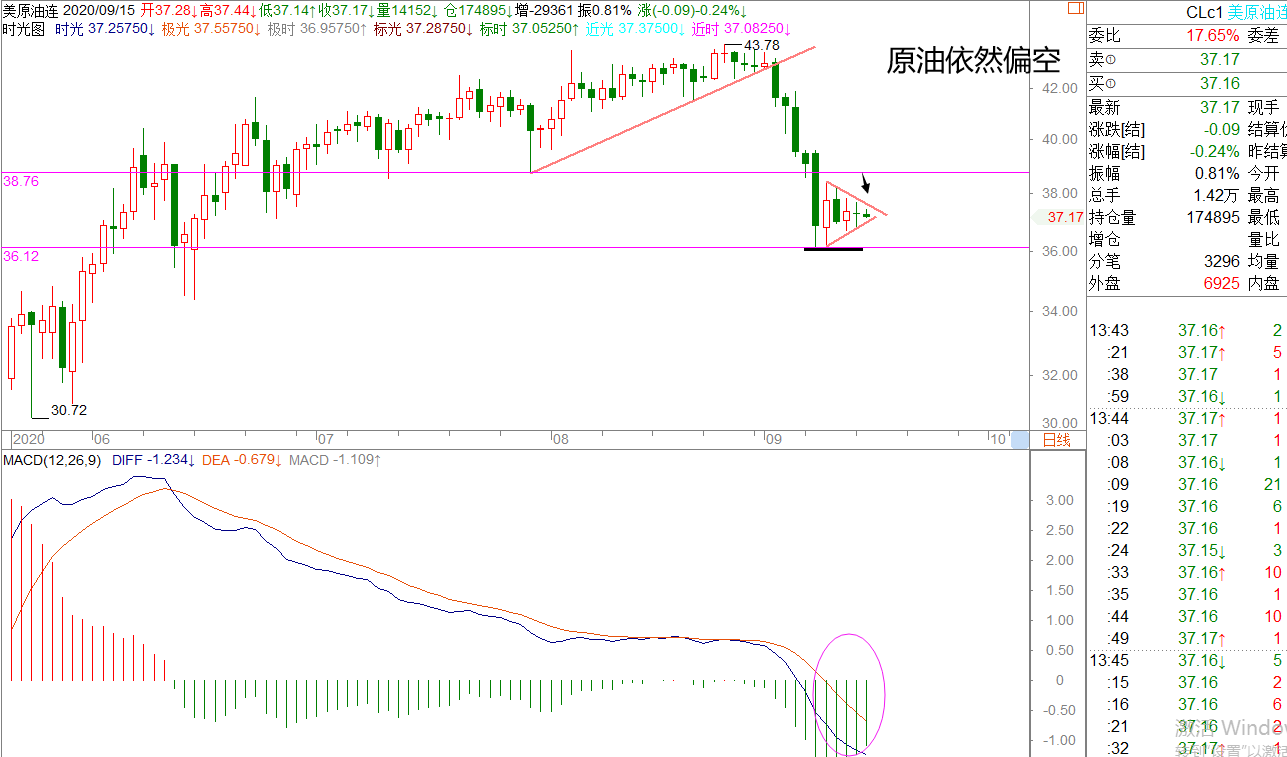Click the 38.76 horizontal line label
This screenshot has width=1287, height=757.
coord(21,182)
